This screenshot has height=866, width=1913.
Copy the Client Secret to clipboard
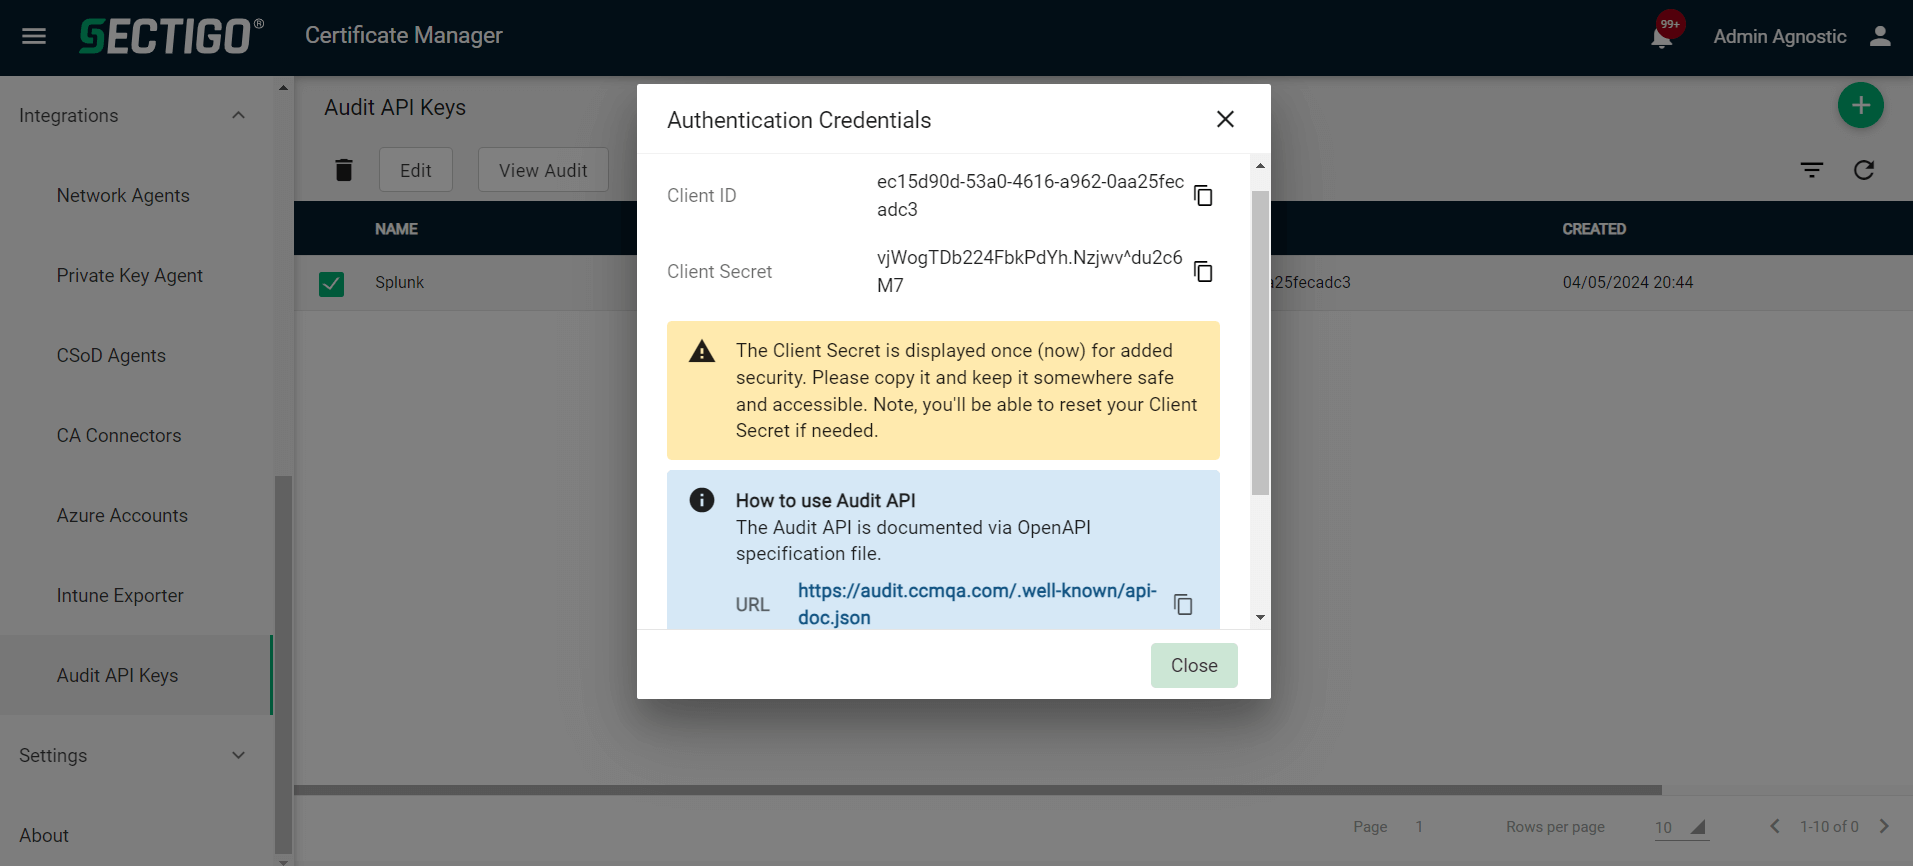point(1203,271)
